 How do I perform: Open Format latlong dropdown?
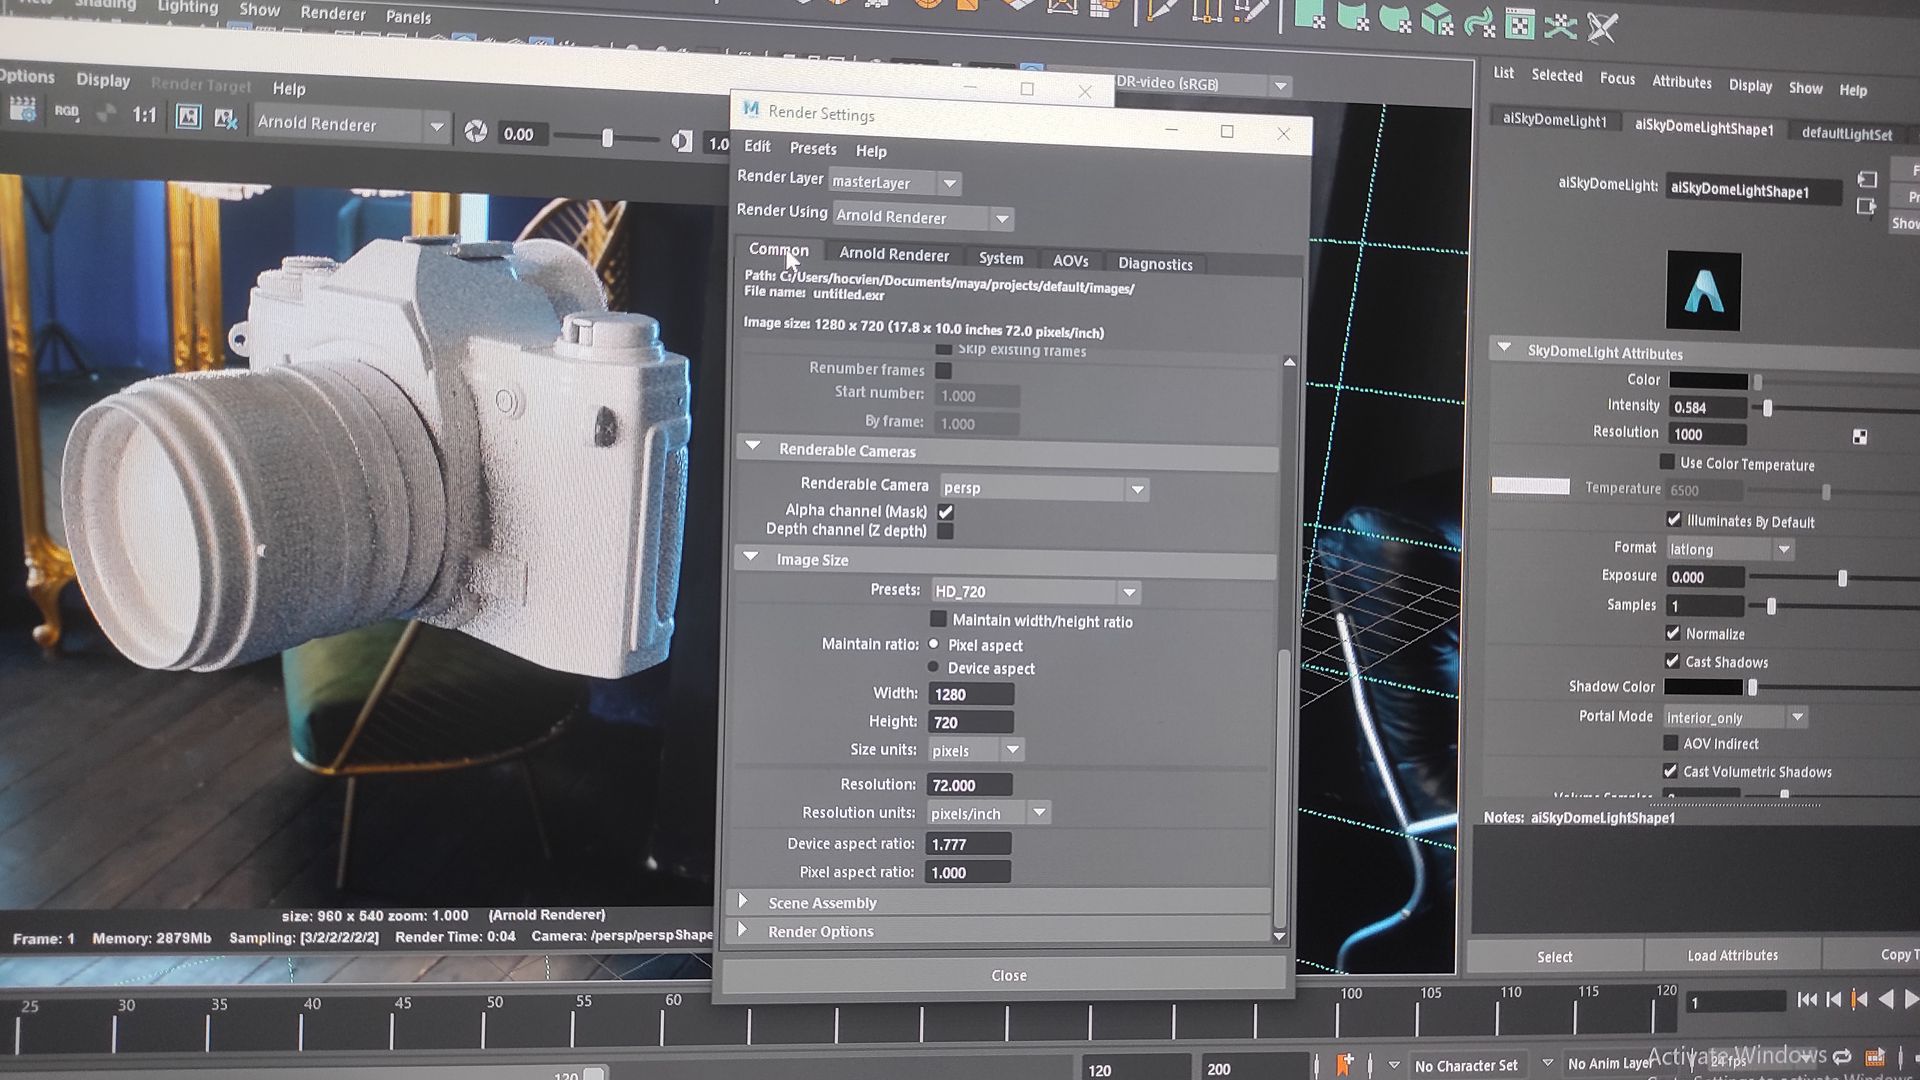tap(1730, 549)
